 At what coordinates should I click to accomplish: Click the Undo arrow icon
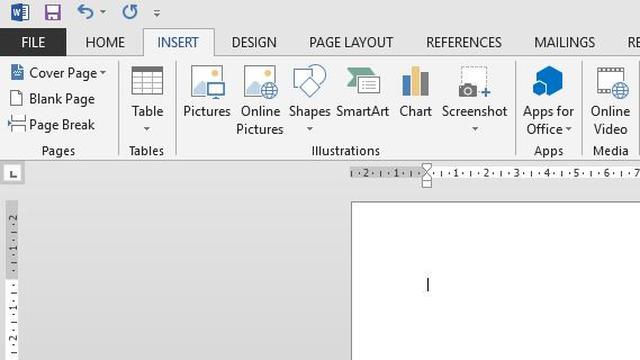(x=85, y=12)
